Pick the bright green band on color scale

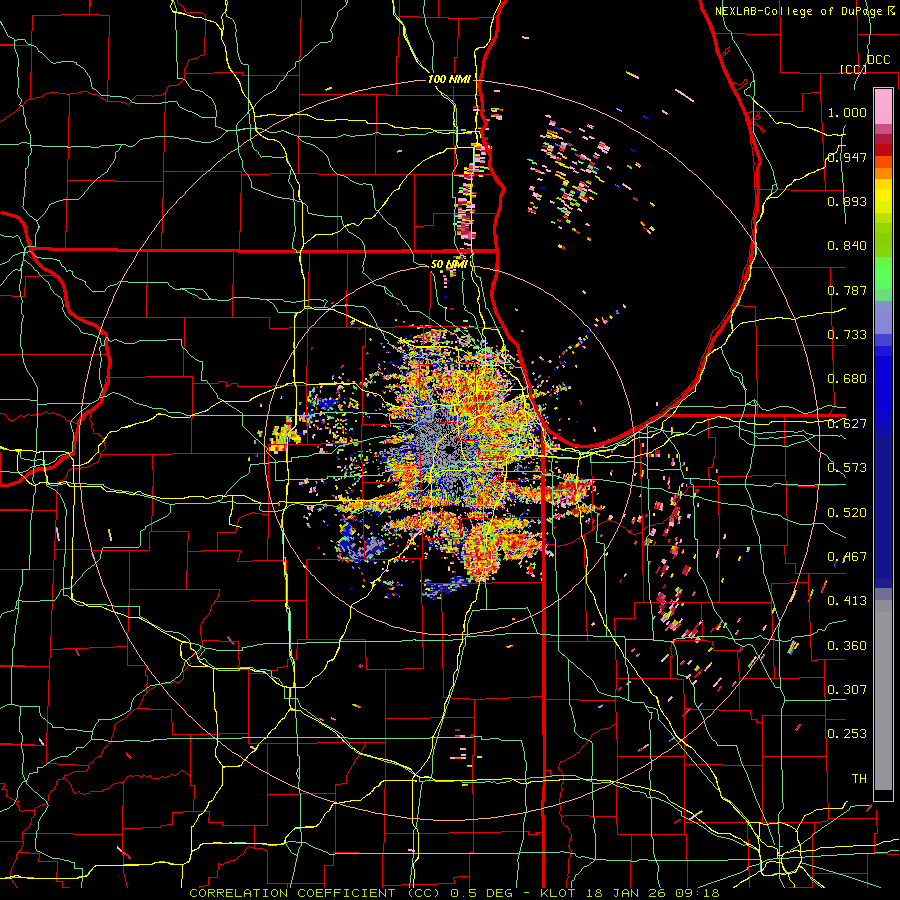click(883, 273)
